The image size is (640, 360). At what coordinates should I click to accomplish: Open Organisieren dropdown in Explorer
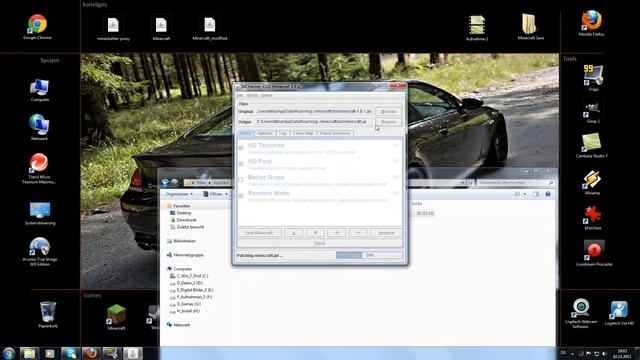pyautogui.click(x=179, y=194)
